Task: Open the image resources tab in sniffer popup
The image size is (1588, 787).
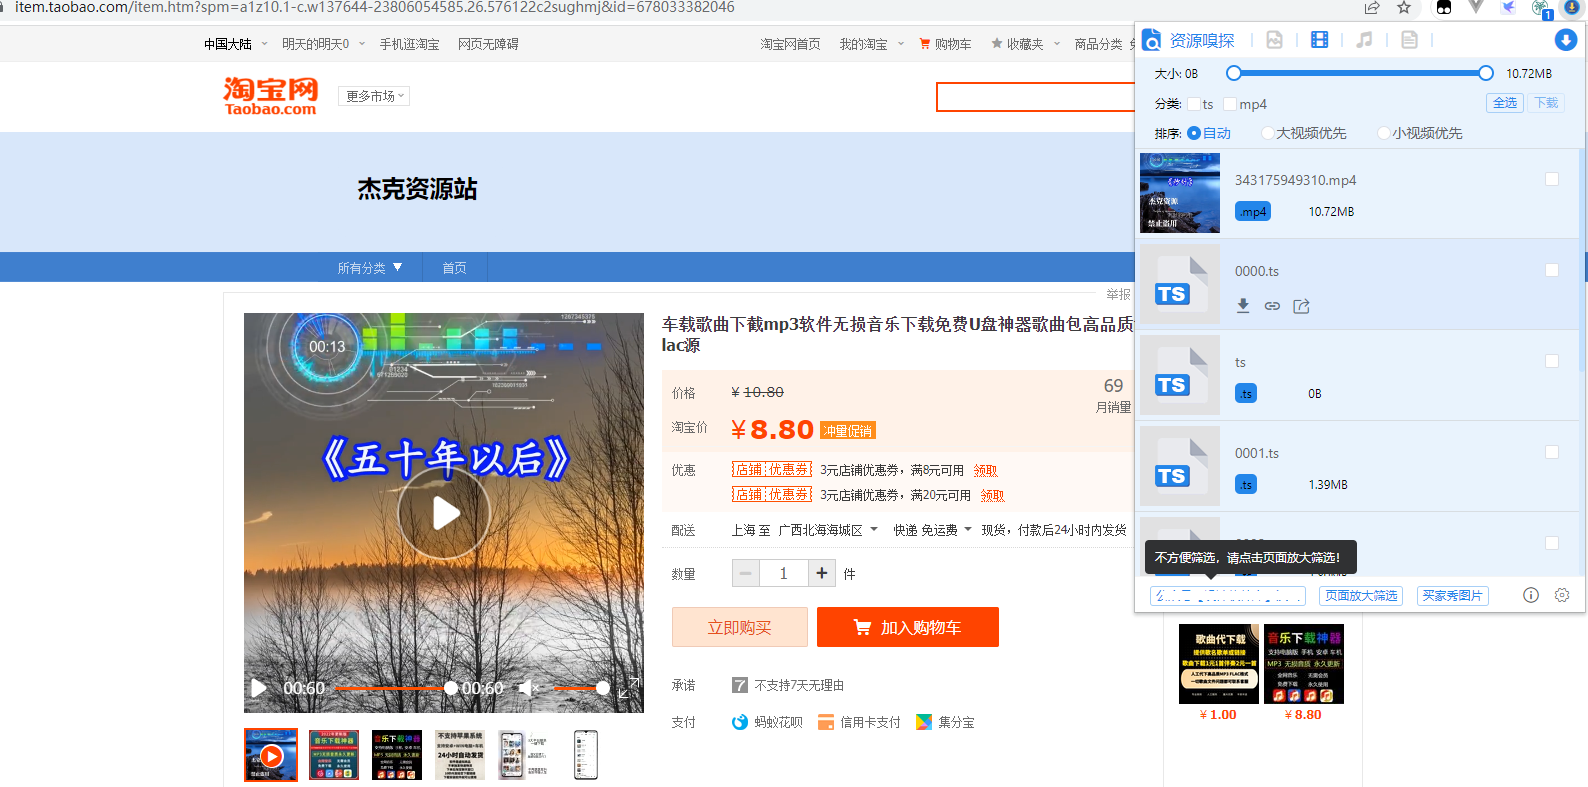Action: pyautogui.click(x=1274, y=40)
